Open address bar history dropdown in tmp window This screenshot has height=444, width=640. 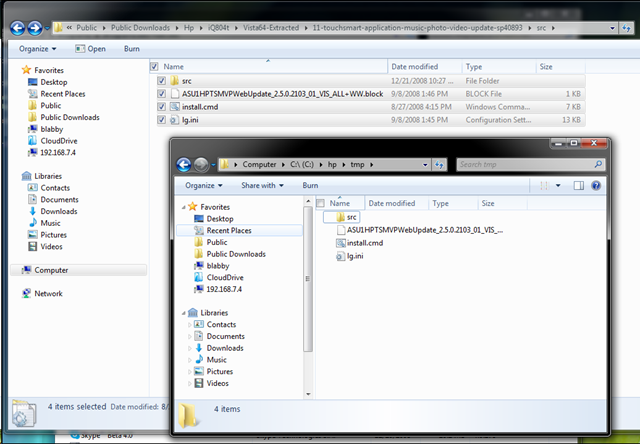(425, 165)
